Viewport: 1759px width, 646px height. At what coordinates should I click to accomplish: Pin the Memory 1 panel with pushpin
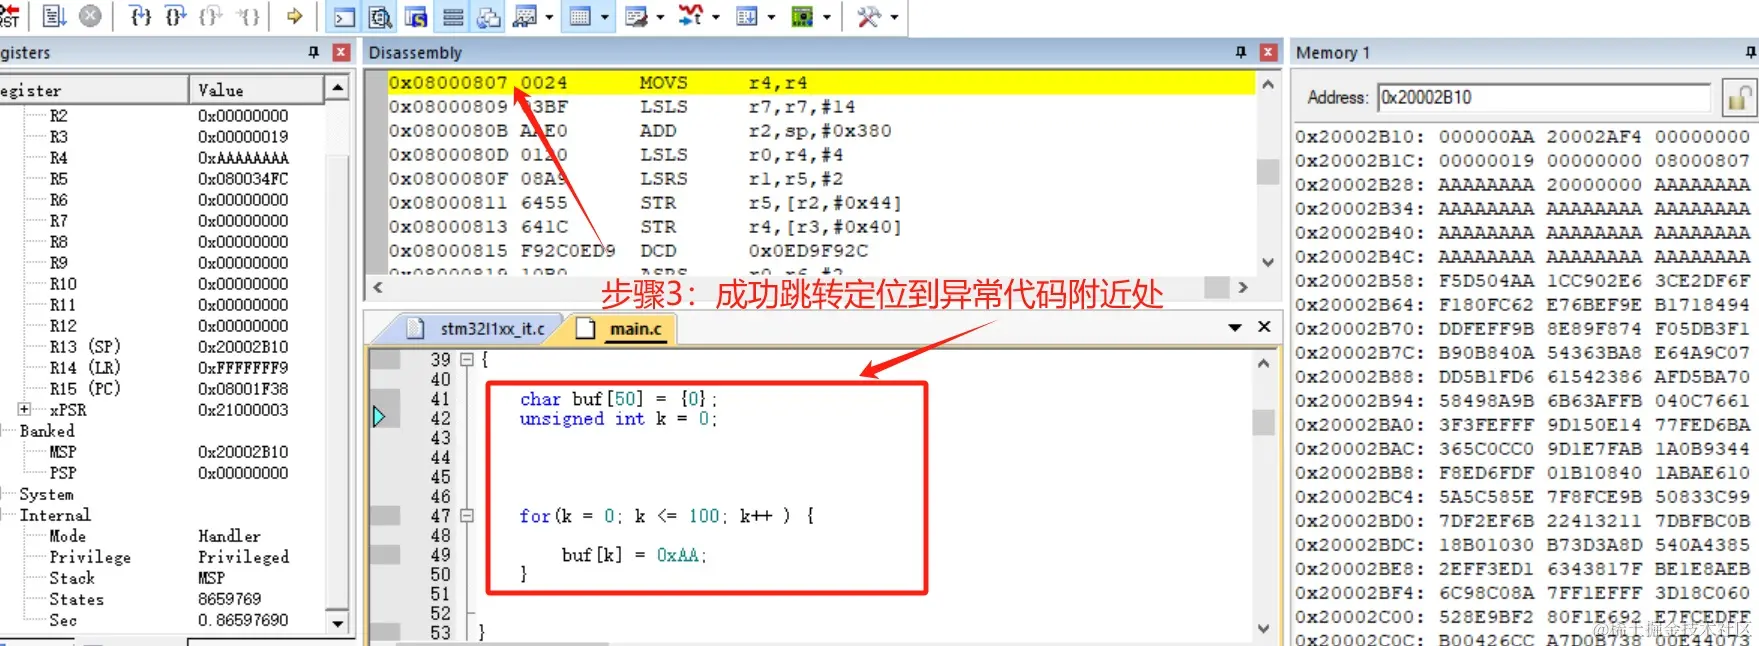(1751, 52)
